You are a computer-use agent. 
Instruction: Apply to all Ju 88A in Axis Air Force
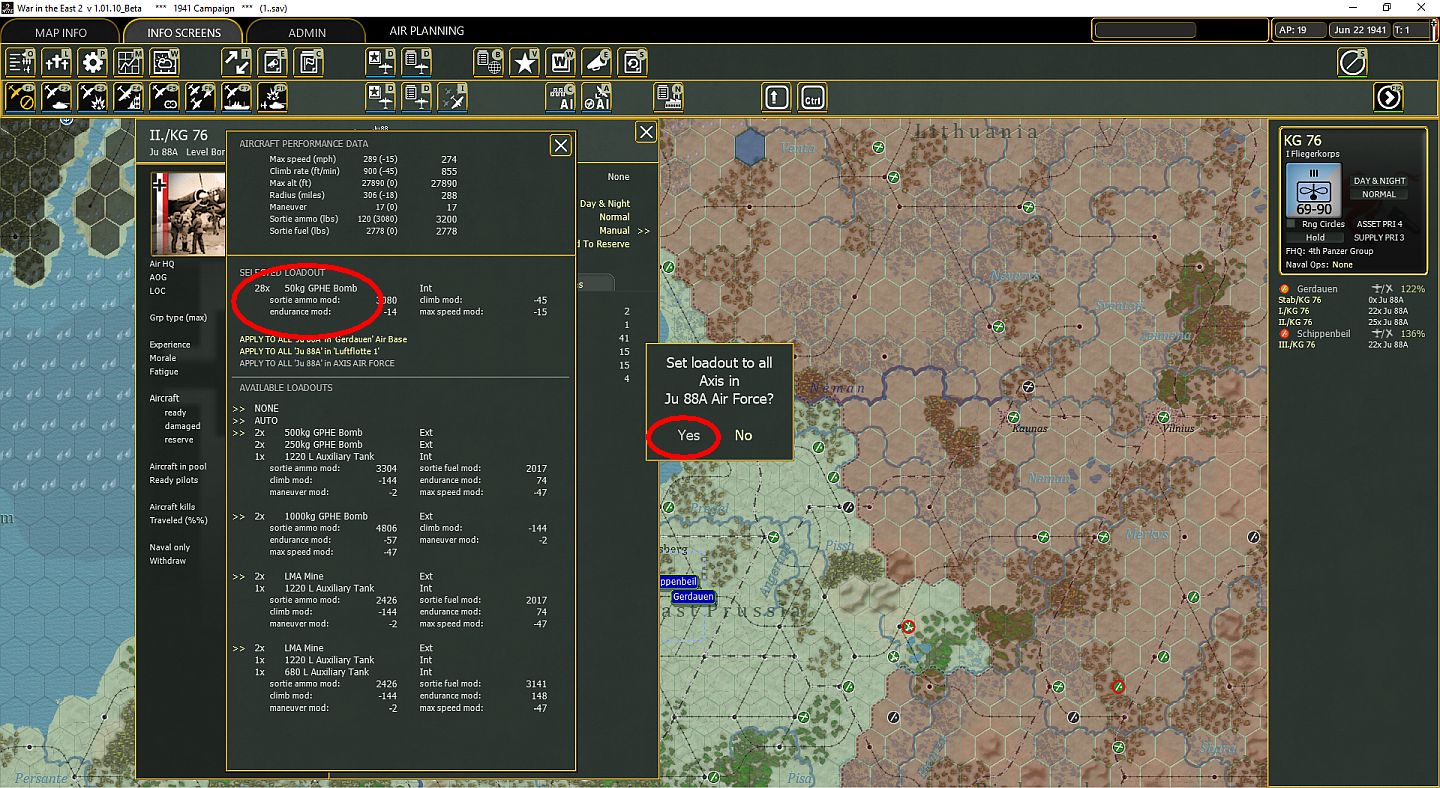pyautogui.click(x=317, y=363)
